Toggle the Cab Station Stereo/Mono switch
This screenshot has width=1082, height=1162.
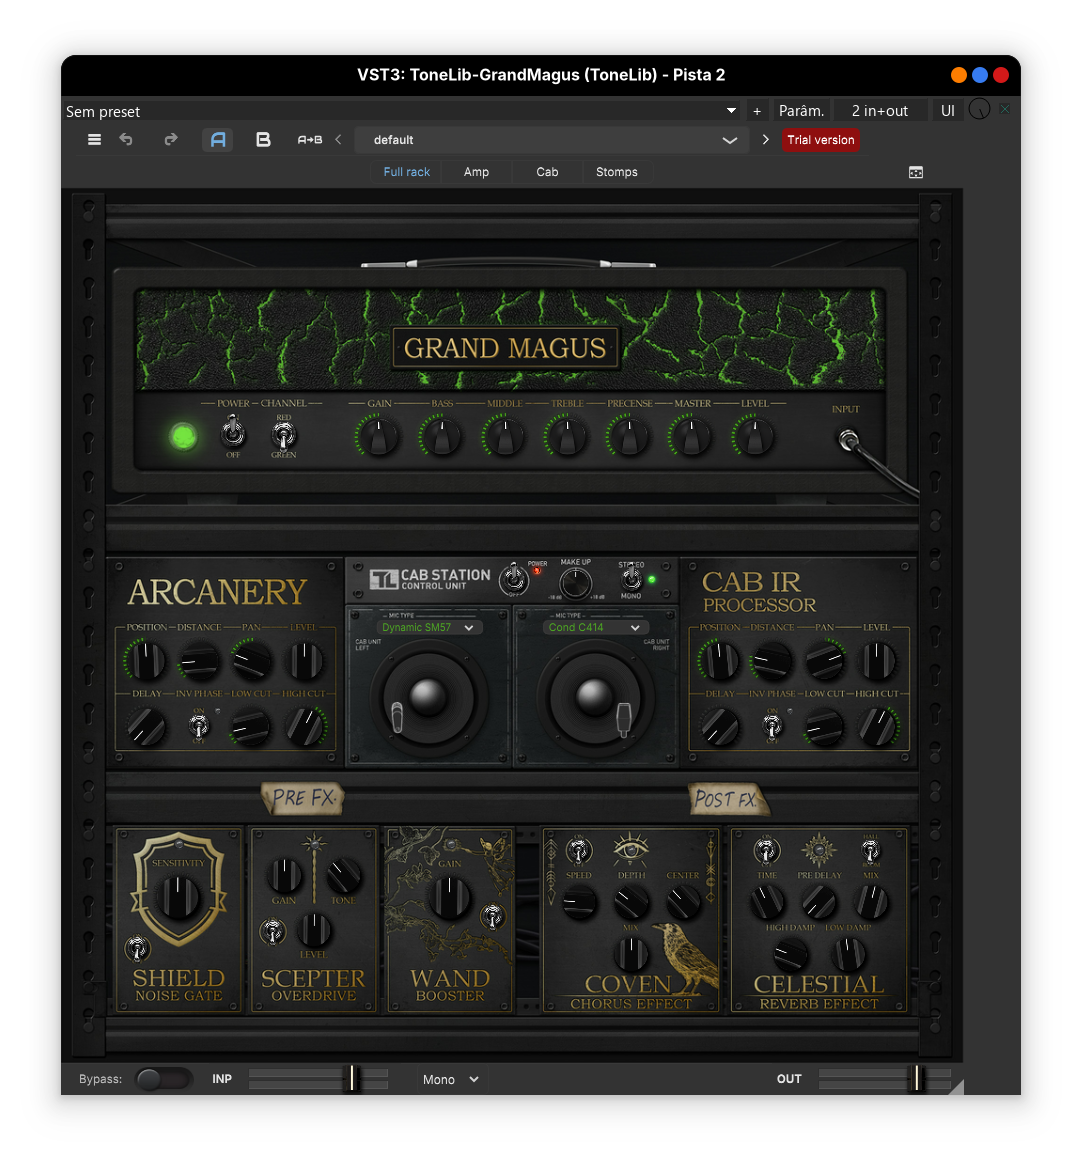631,579
